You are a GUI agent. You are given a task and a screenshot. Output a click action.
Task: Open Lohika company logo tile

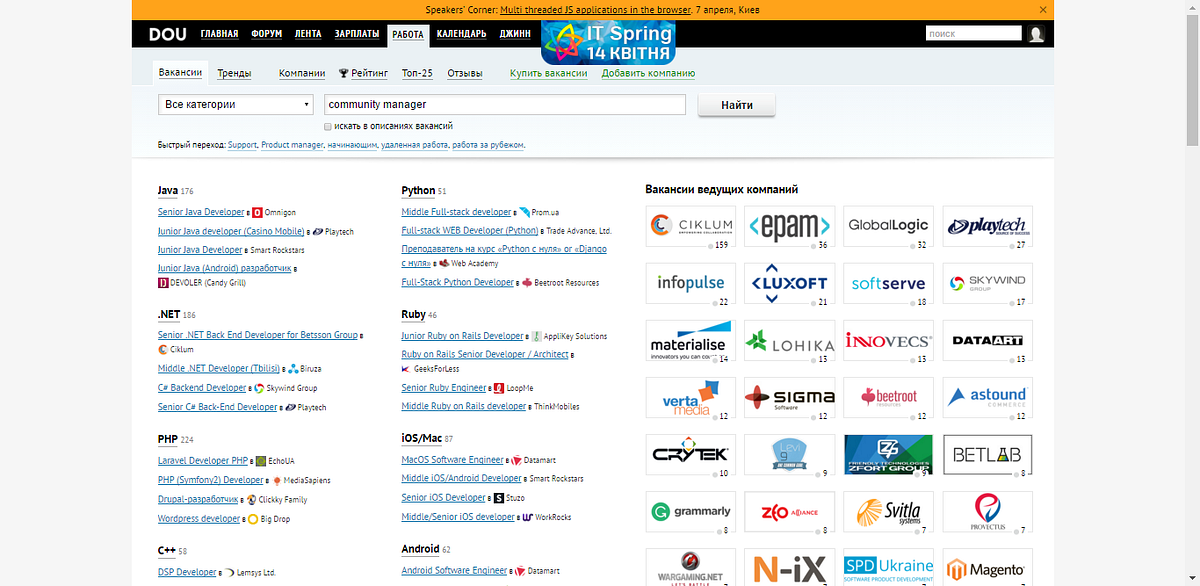click(790, 341)
